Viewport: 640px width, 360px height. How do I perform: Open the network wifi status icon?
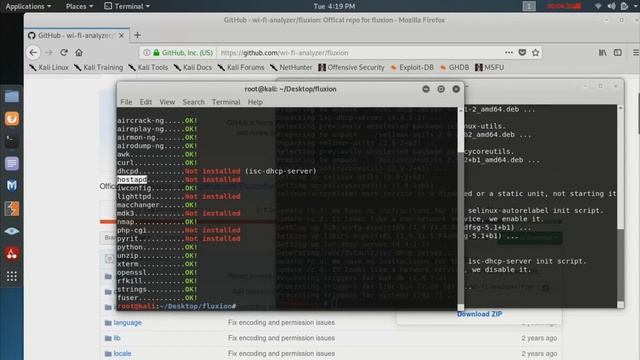tap(598, 6)
